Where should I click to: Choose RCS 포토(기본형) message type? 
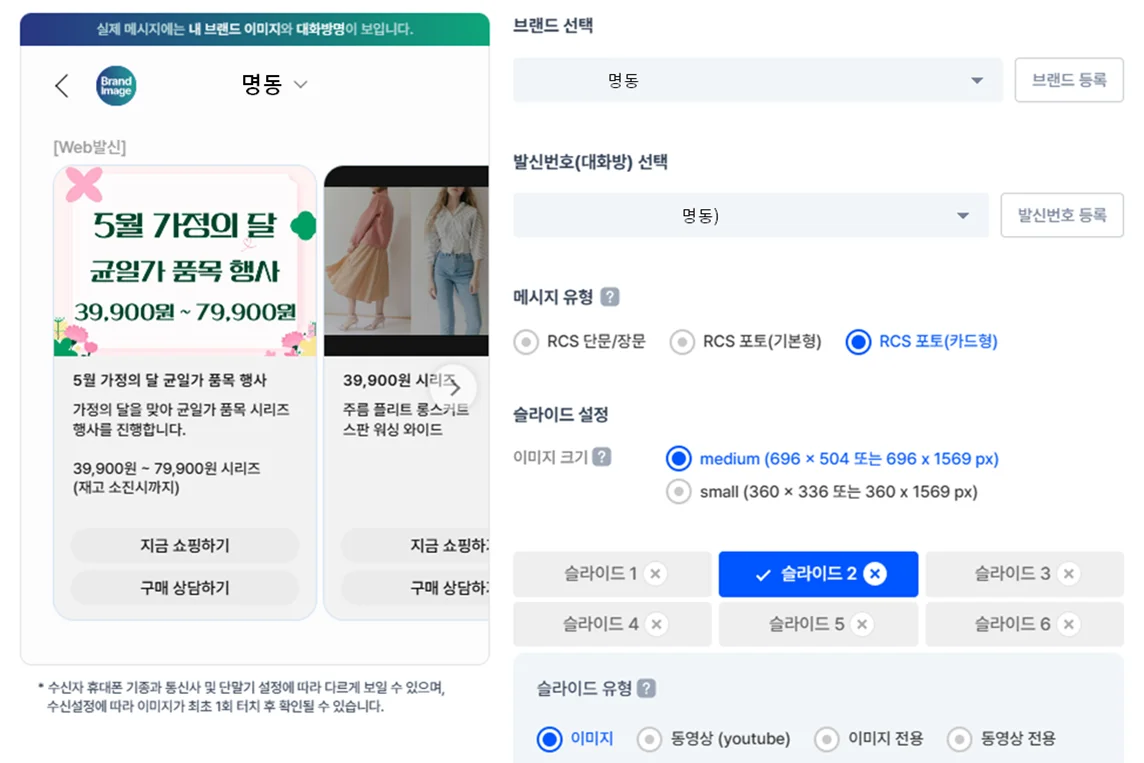click(x=746, y=341)
